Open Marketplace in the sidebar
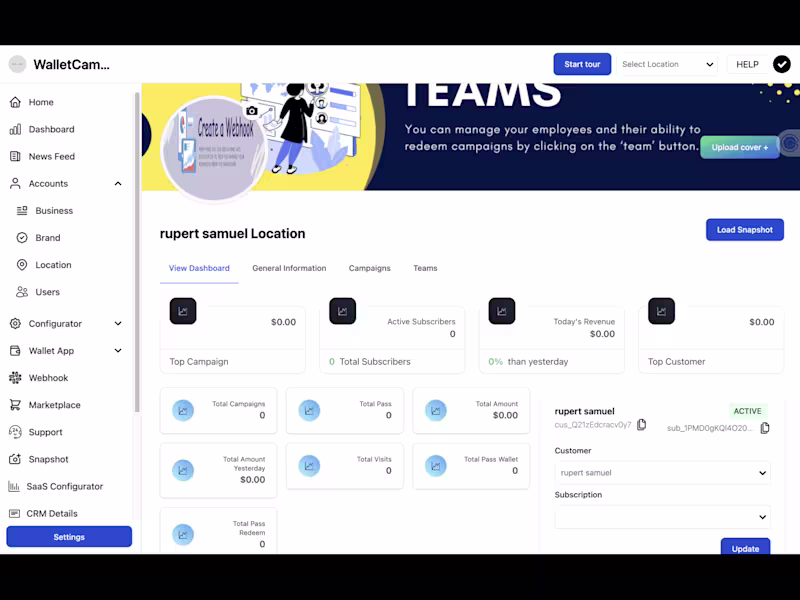Viewport: 800px width, 600px height. coord(55,405)
